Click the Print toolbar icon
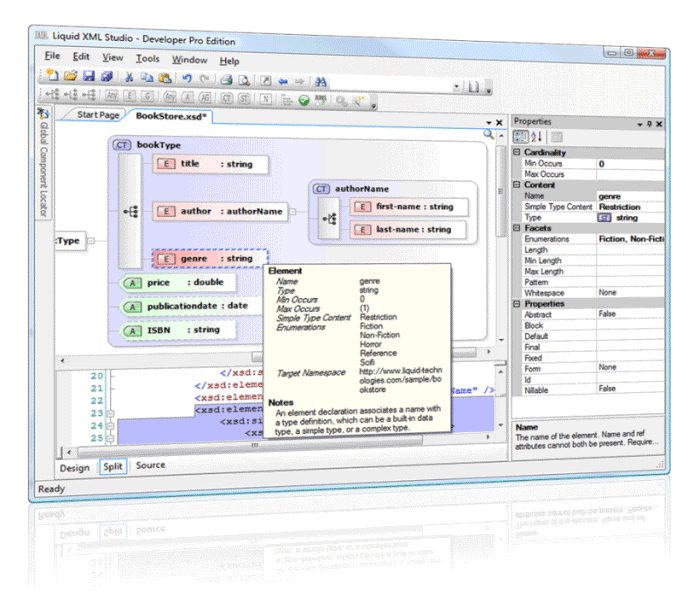 pyautogui.click(x=226, y=80)
